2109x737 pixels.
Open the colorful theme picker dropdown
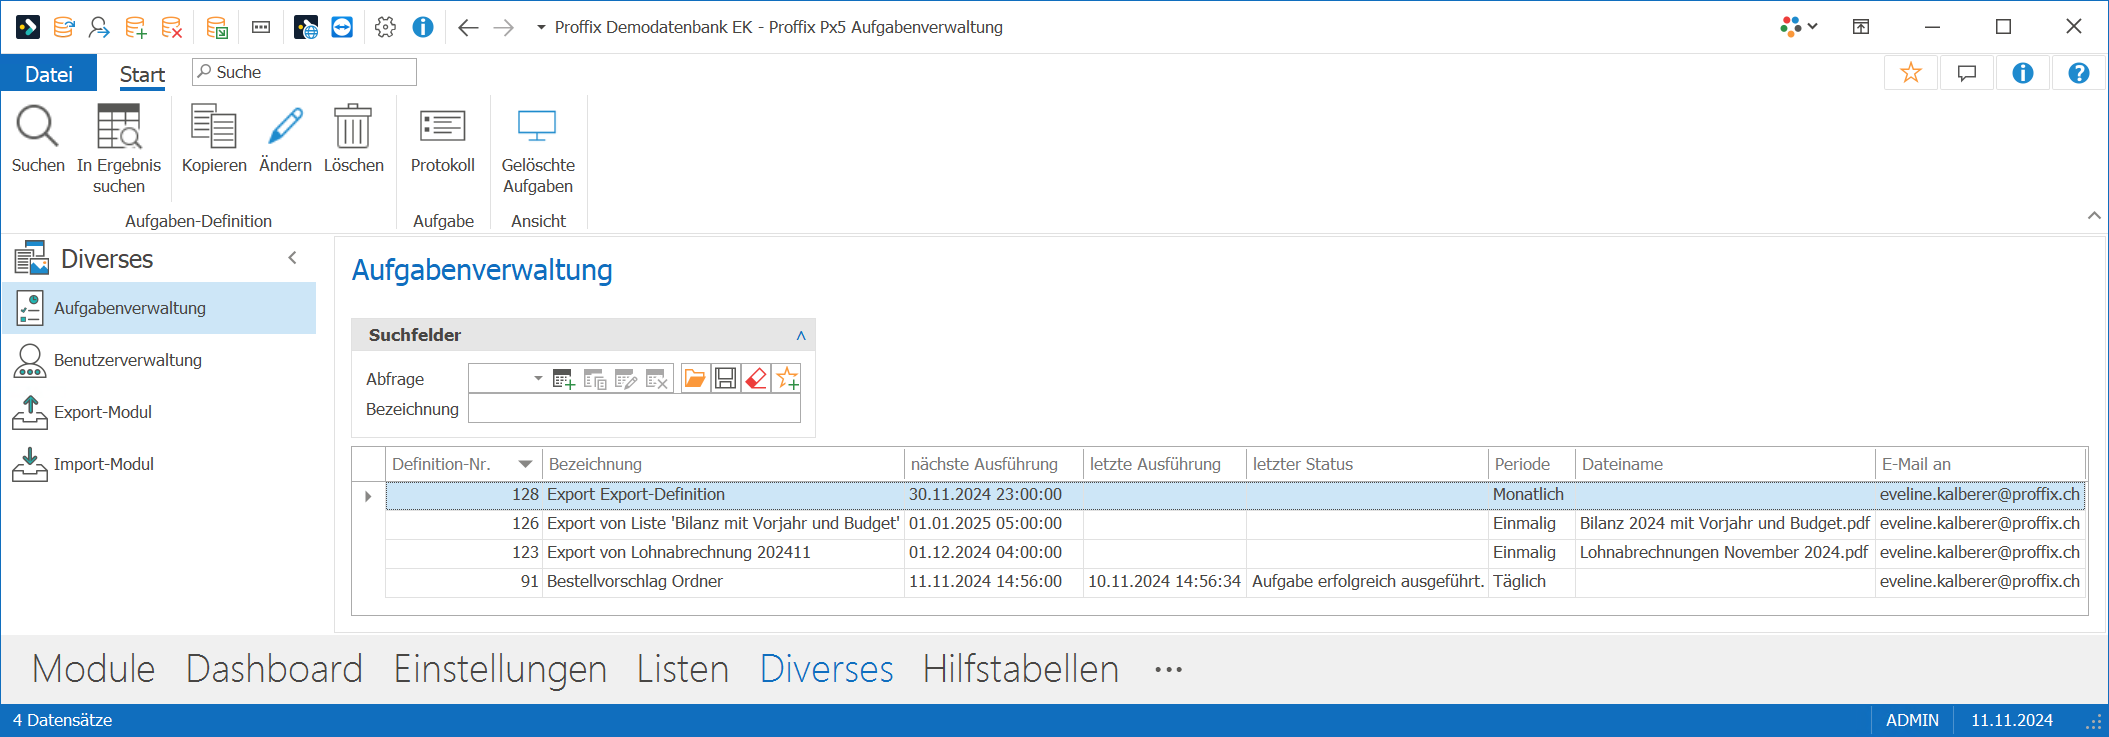pos(1799,27)
